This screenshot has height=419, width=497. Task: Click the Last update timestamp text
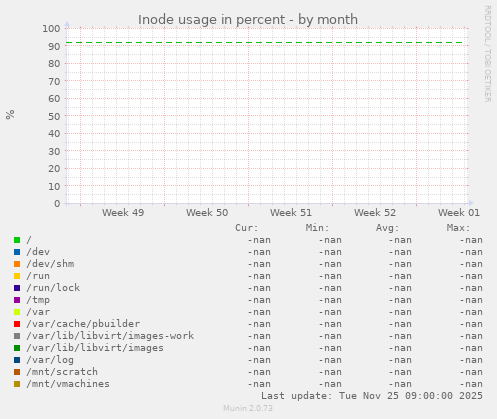[x=372, y=396]
